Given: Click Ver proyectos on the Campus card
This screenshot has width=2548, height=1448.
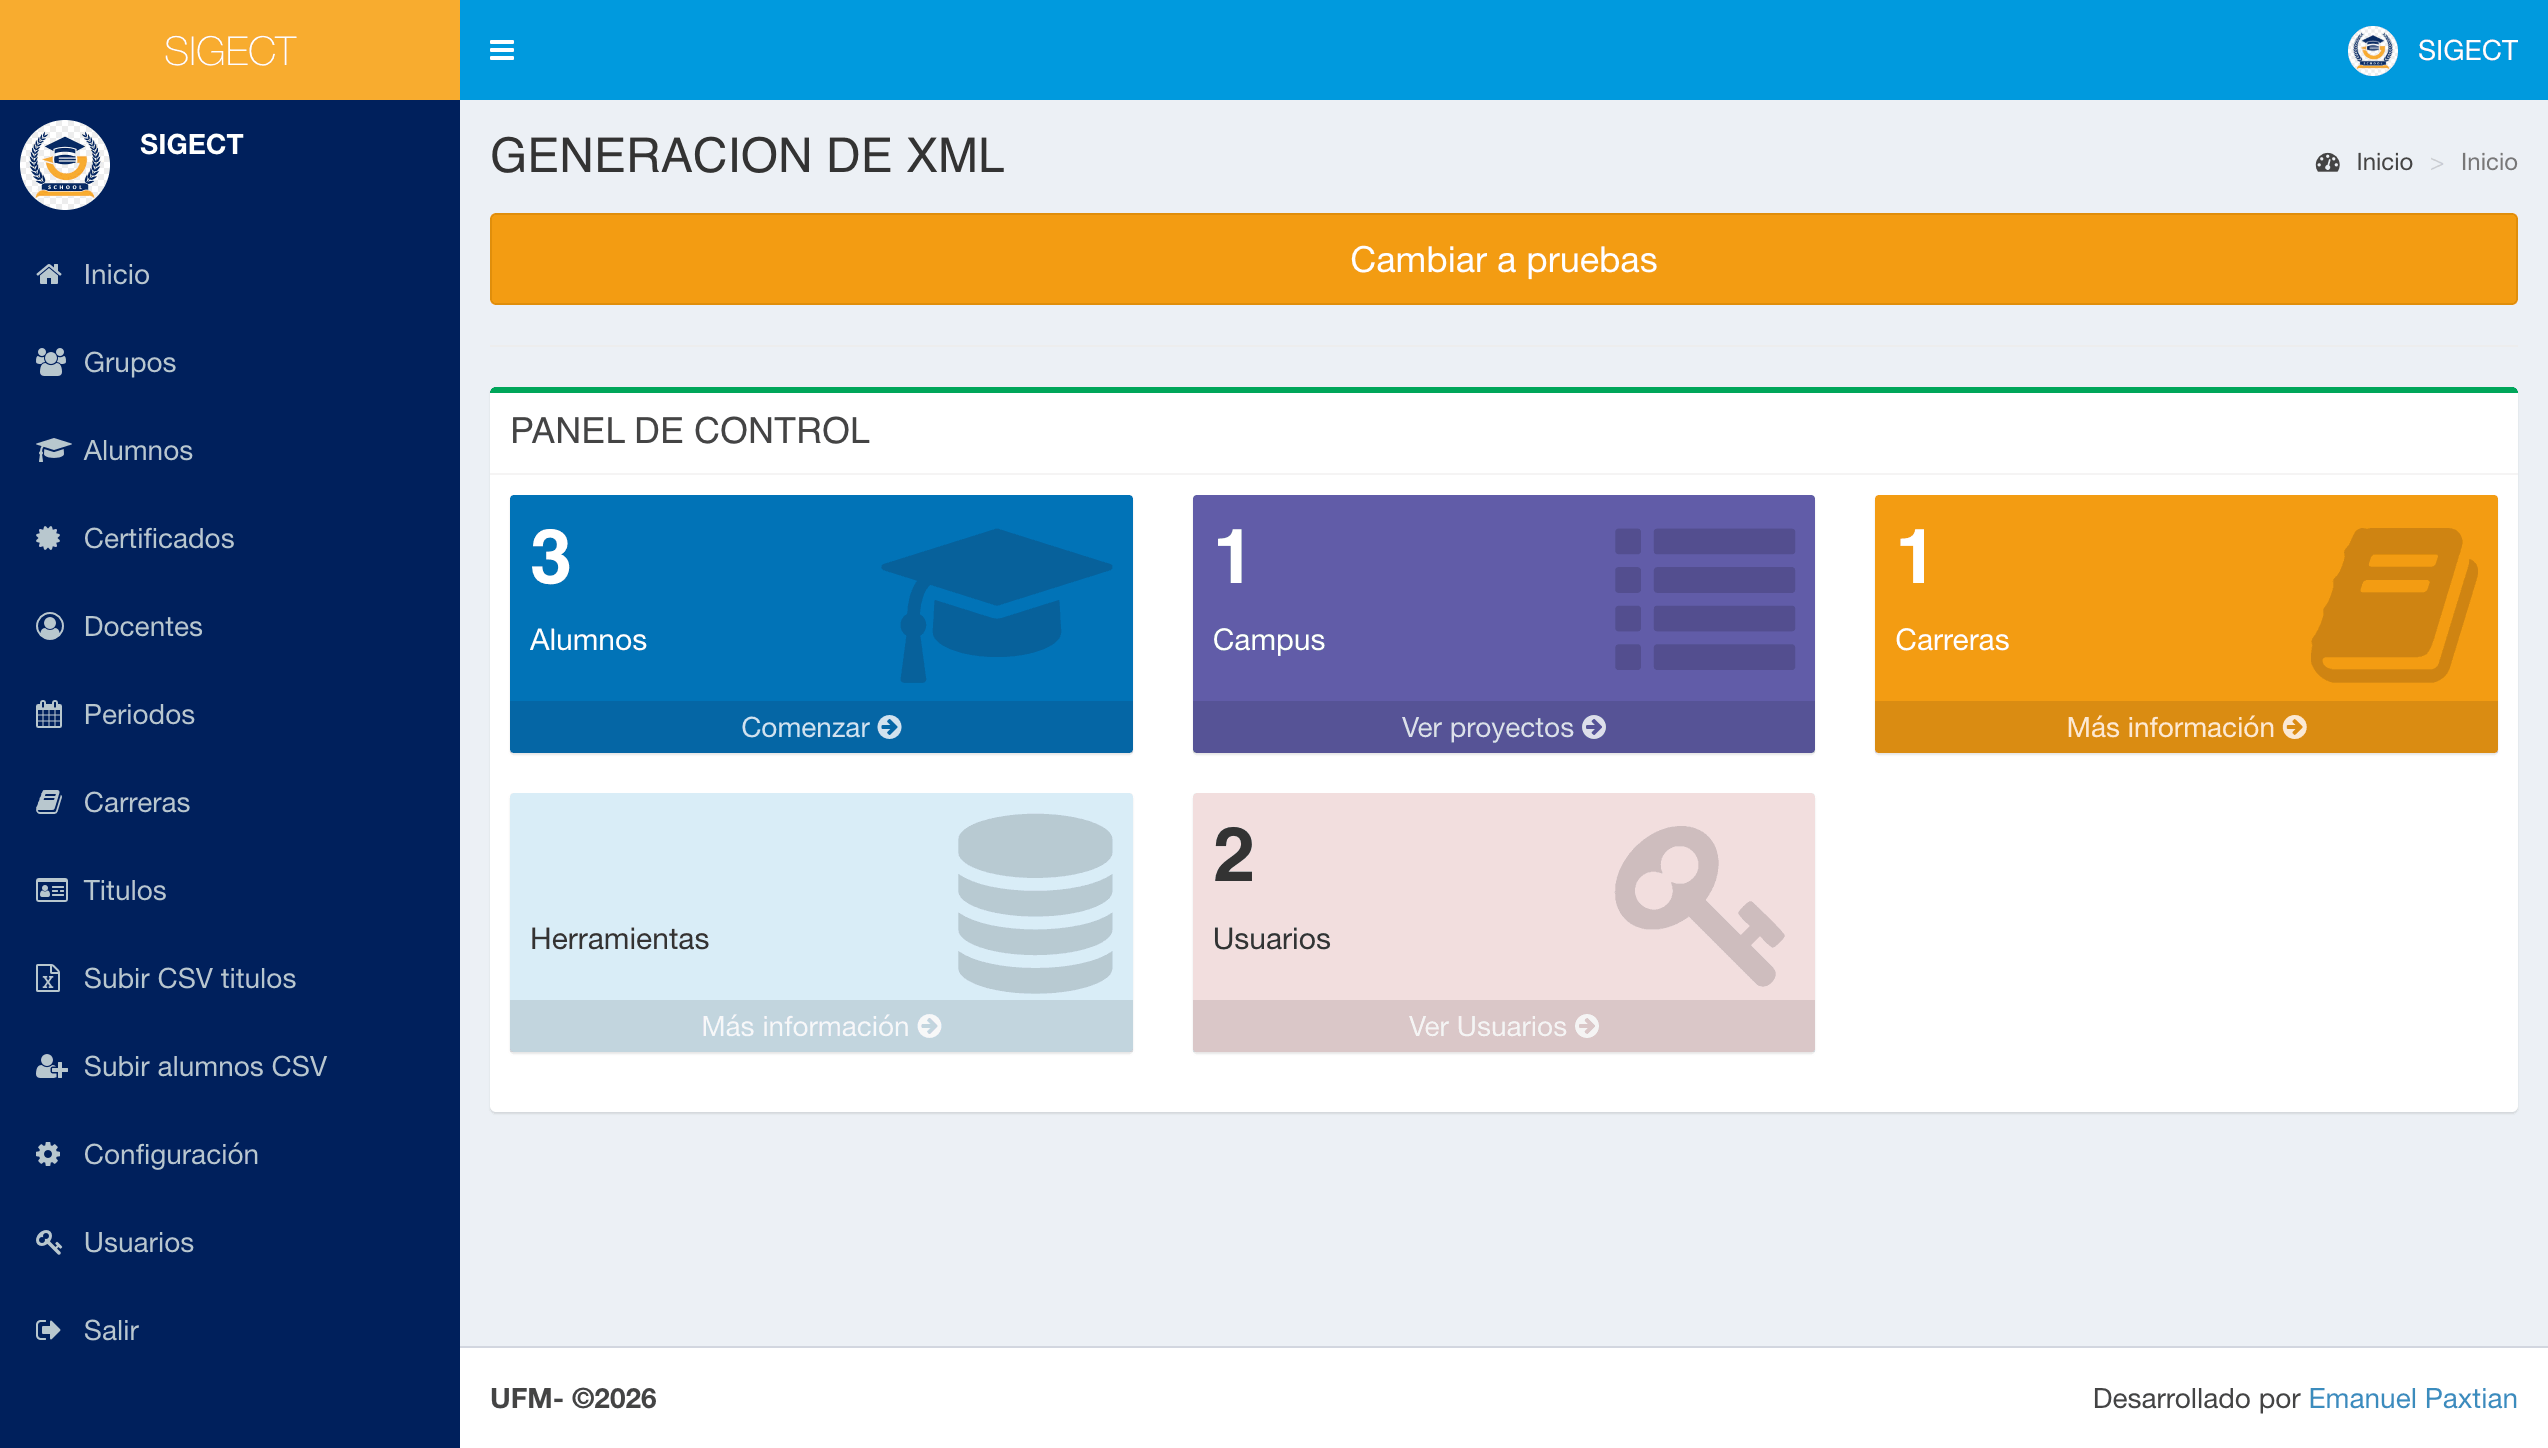Looking at the screenshot, I should pyautogui.click(x=1502, y=727).
